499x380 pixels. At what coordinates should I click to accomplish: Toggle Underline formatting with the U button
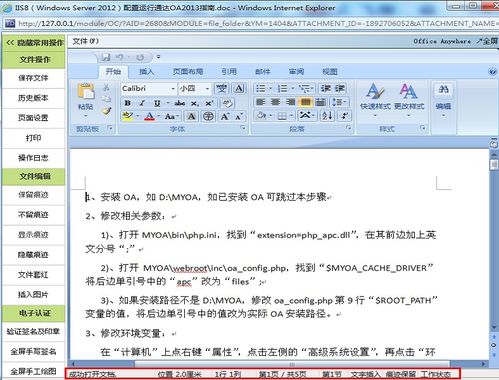click(157, 103)
